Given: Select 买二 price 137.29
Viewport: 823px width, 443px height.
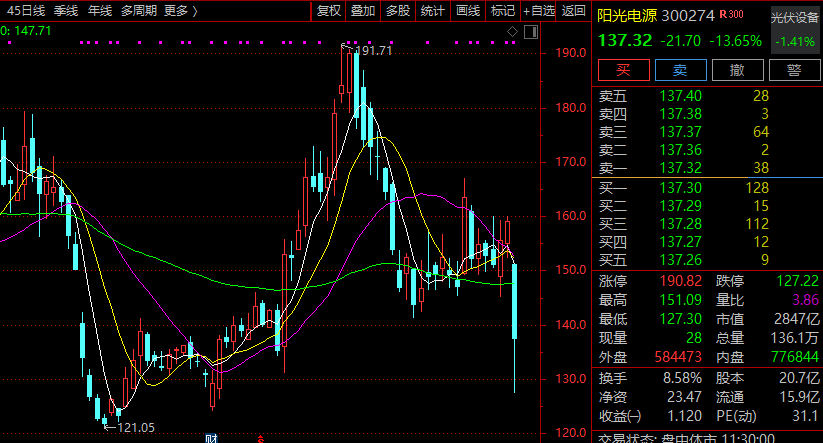Looking at the screenshot, I should click(x=680, y=206).
